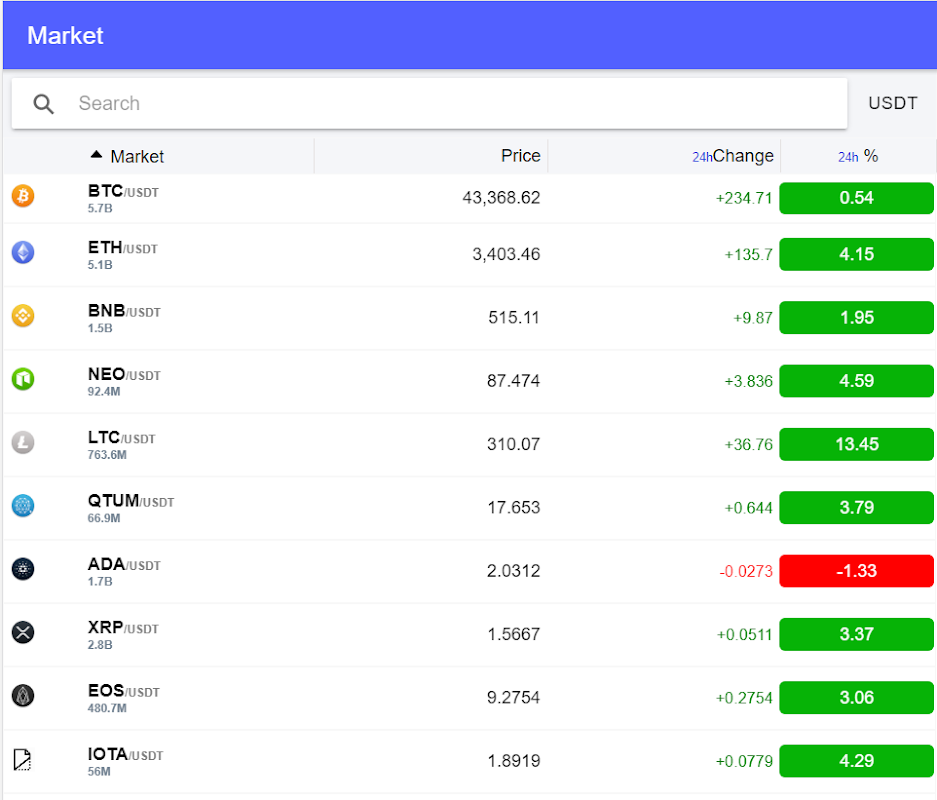The width and height of the screenshot is (937, 800).
Task: Click the green 4.59 percent badge
Action: (856, 381)
